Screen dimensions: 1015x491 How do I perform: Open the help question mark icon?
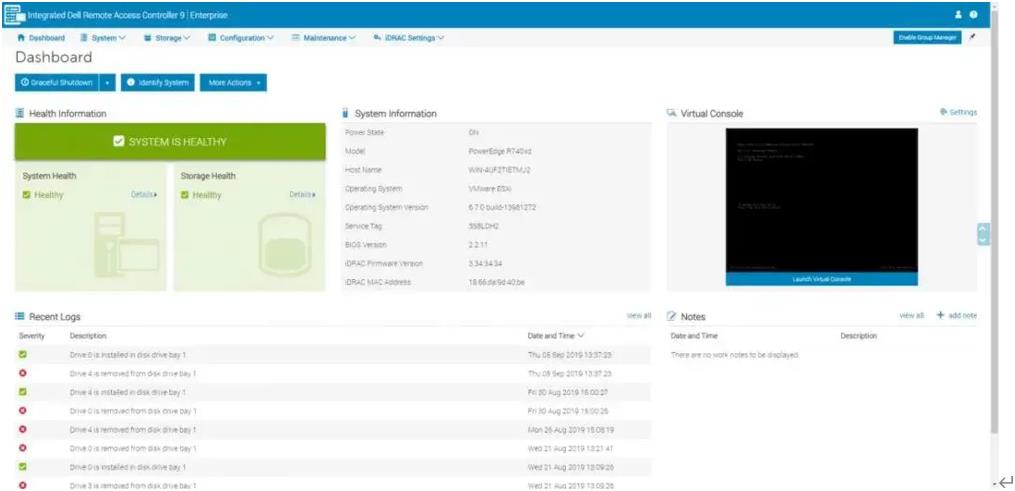(974, 15)
